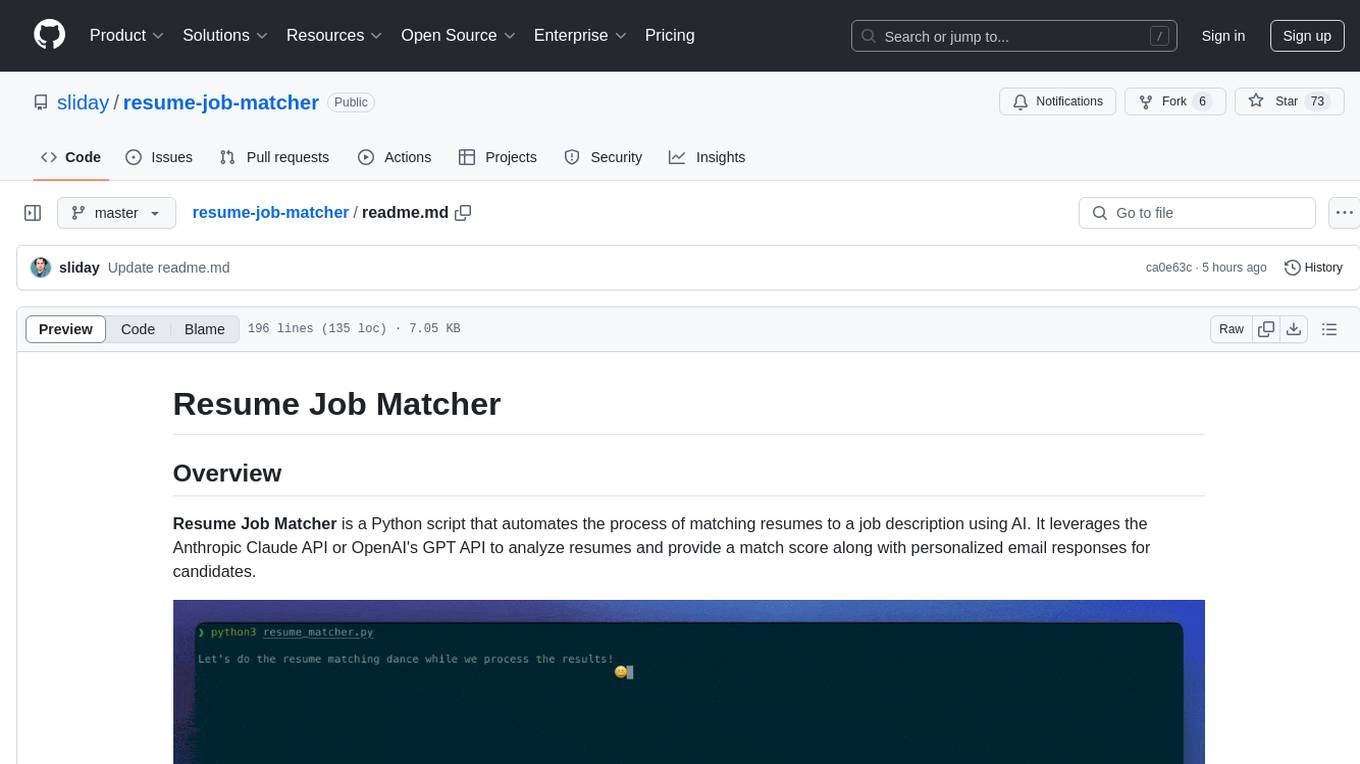
Task: Copy the raw file contents
Action: 1266,329
